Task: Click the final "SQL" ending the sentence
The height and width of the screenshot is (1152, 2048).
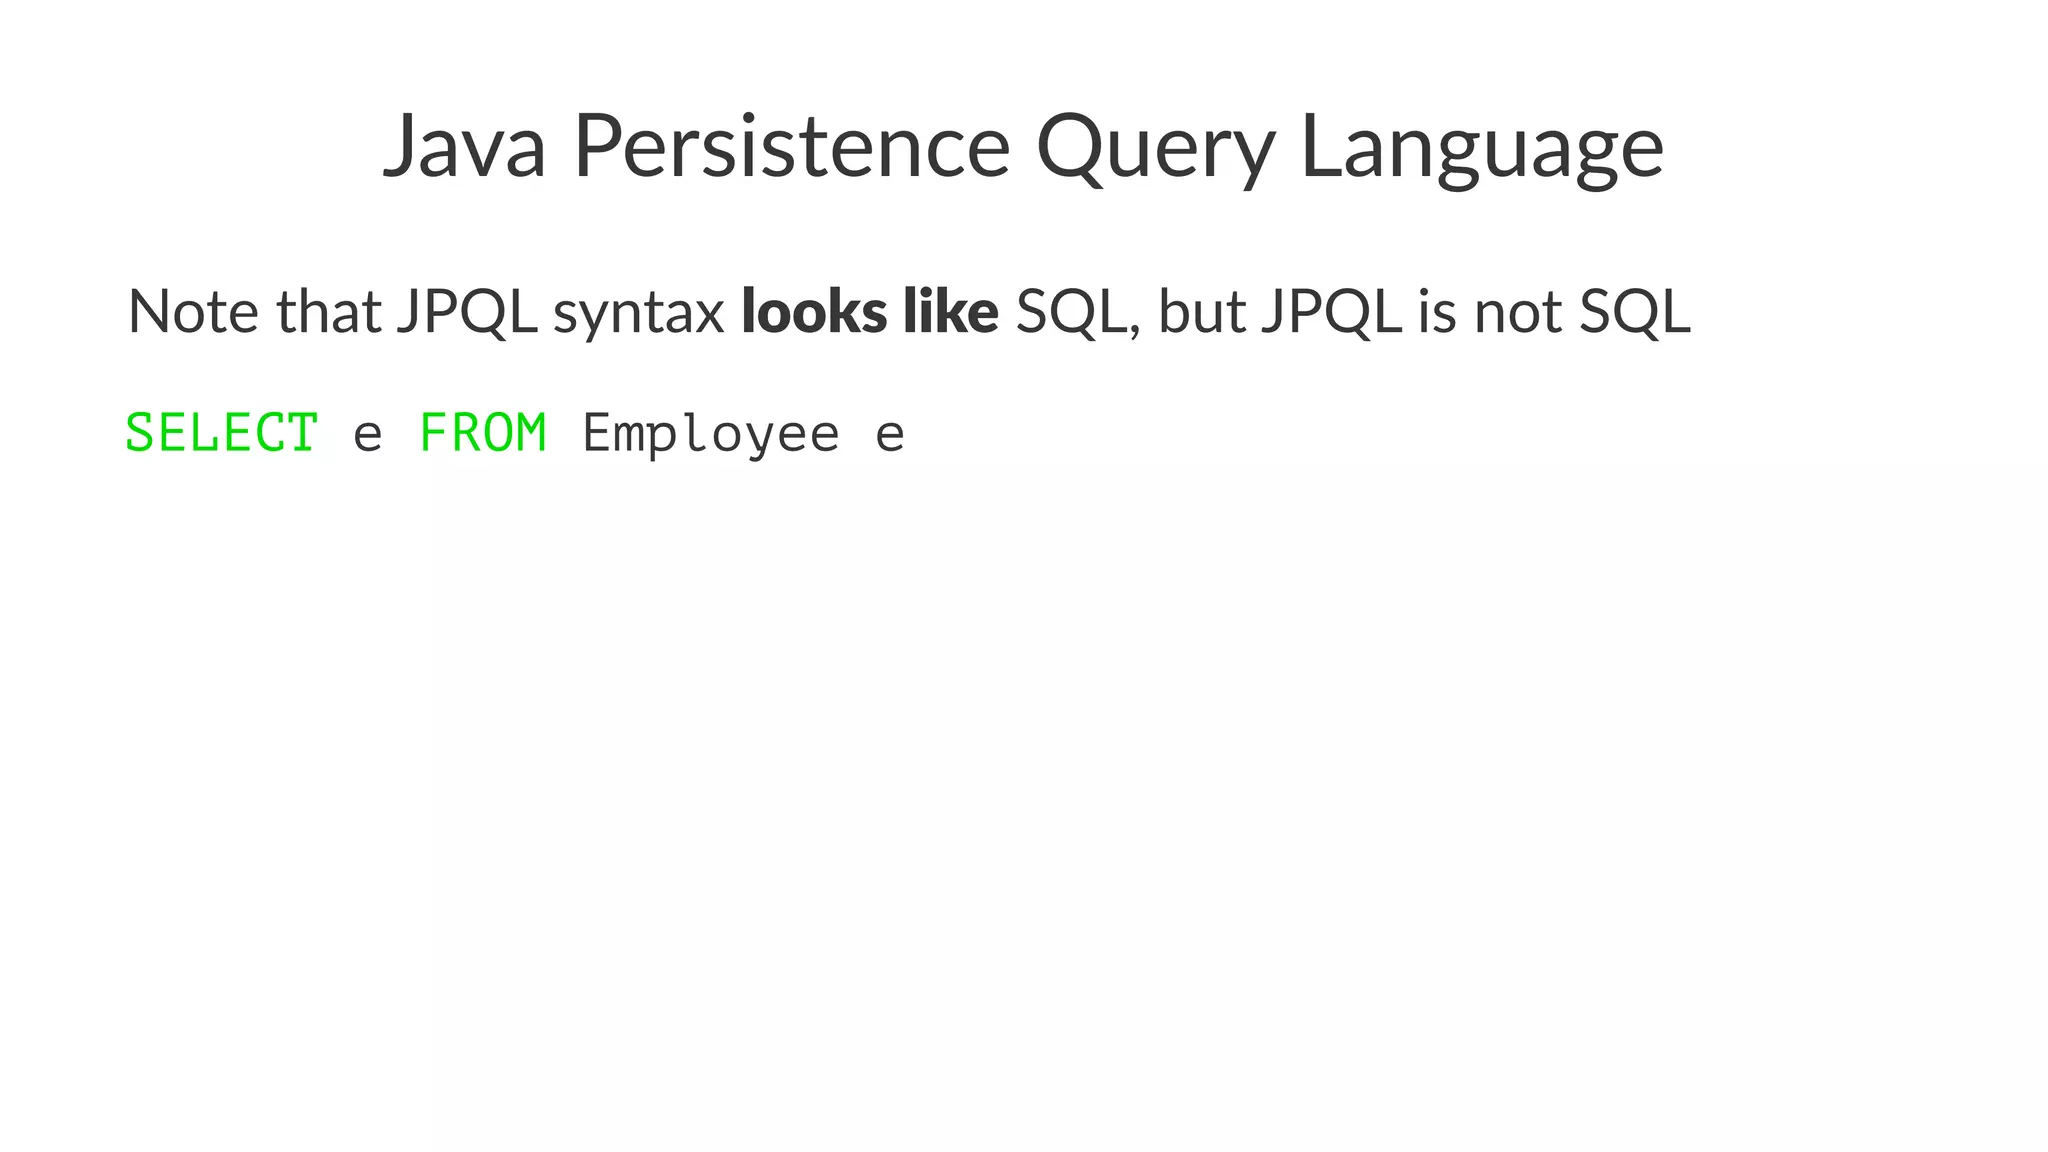Action: click(x=1635, y=312)
